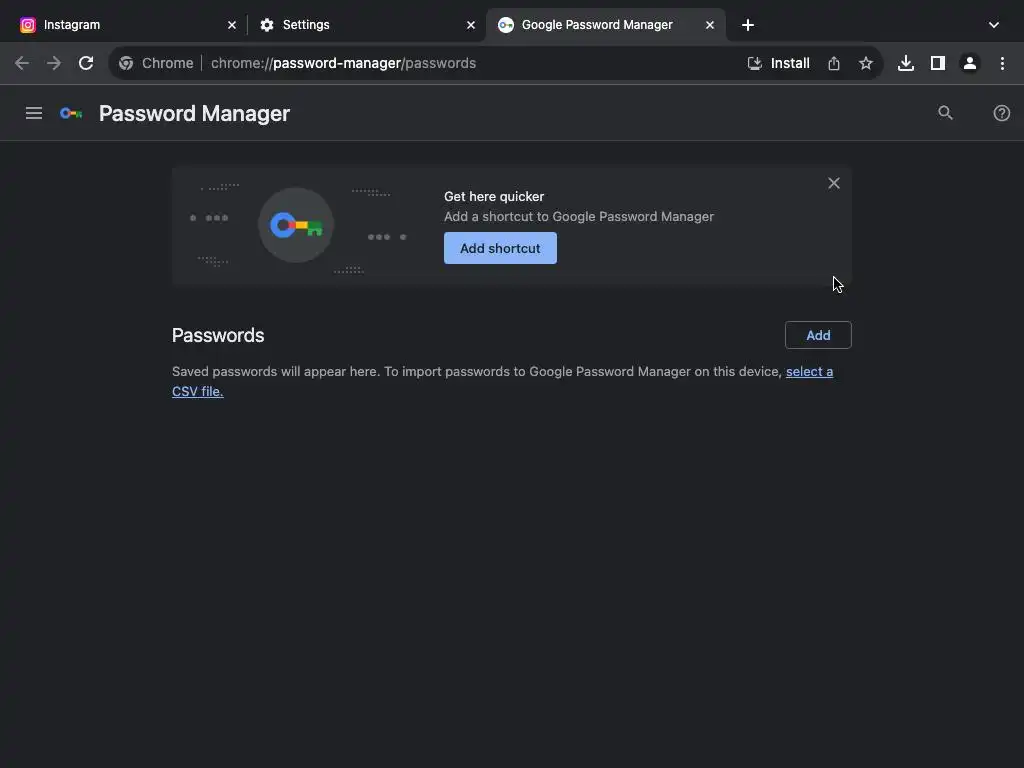Screen dimensions: 1024x768
Task: Expand the tab search chevron
Action: (x=993, y=25)
